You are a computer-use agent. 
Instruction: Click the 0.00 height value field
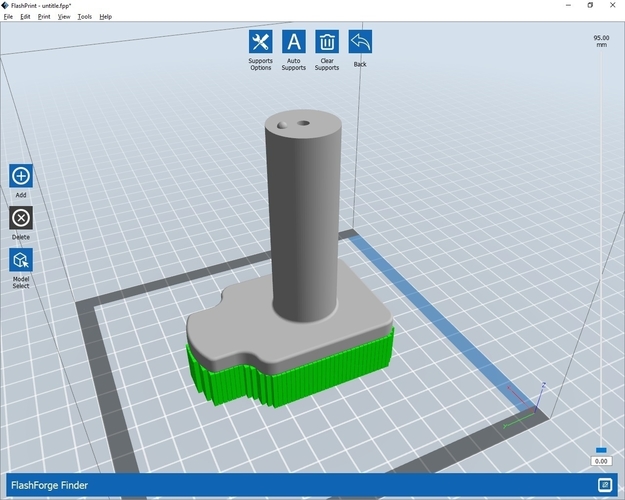click(x=601, y=461)
